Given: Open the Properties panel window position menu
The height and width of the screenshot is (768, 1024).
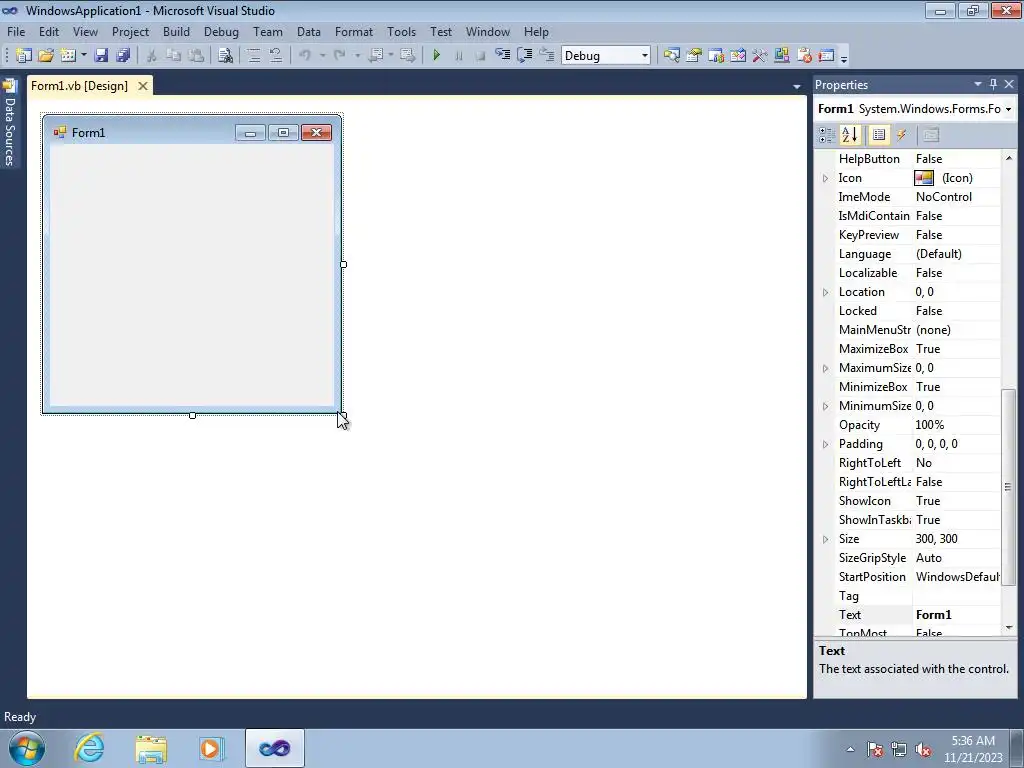Looking at the screenshot, I should 978,84.
